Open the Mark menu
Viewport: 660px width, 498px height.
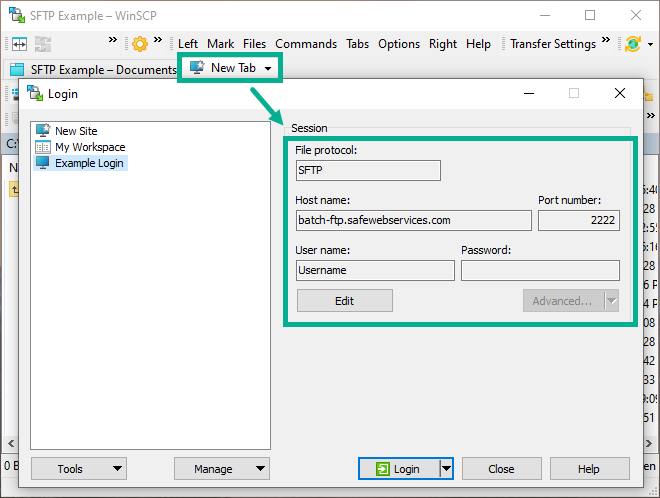point(221,44)
